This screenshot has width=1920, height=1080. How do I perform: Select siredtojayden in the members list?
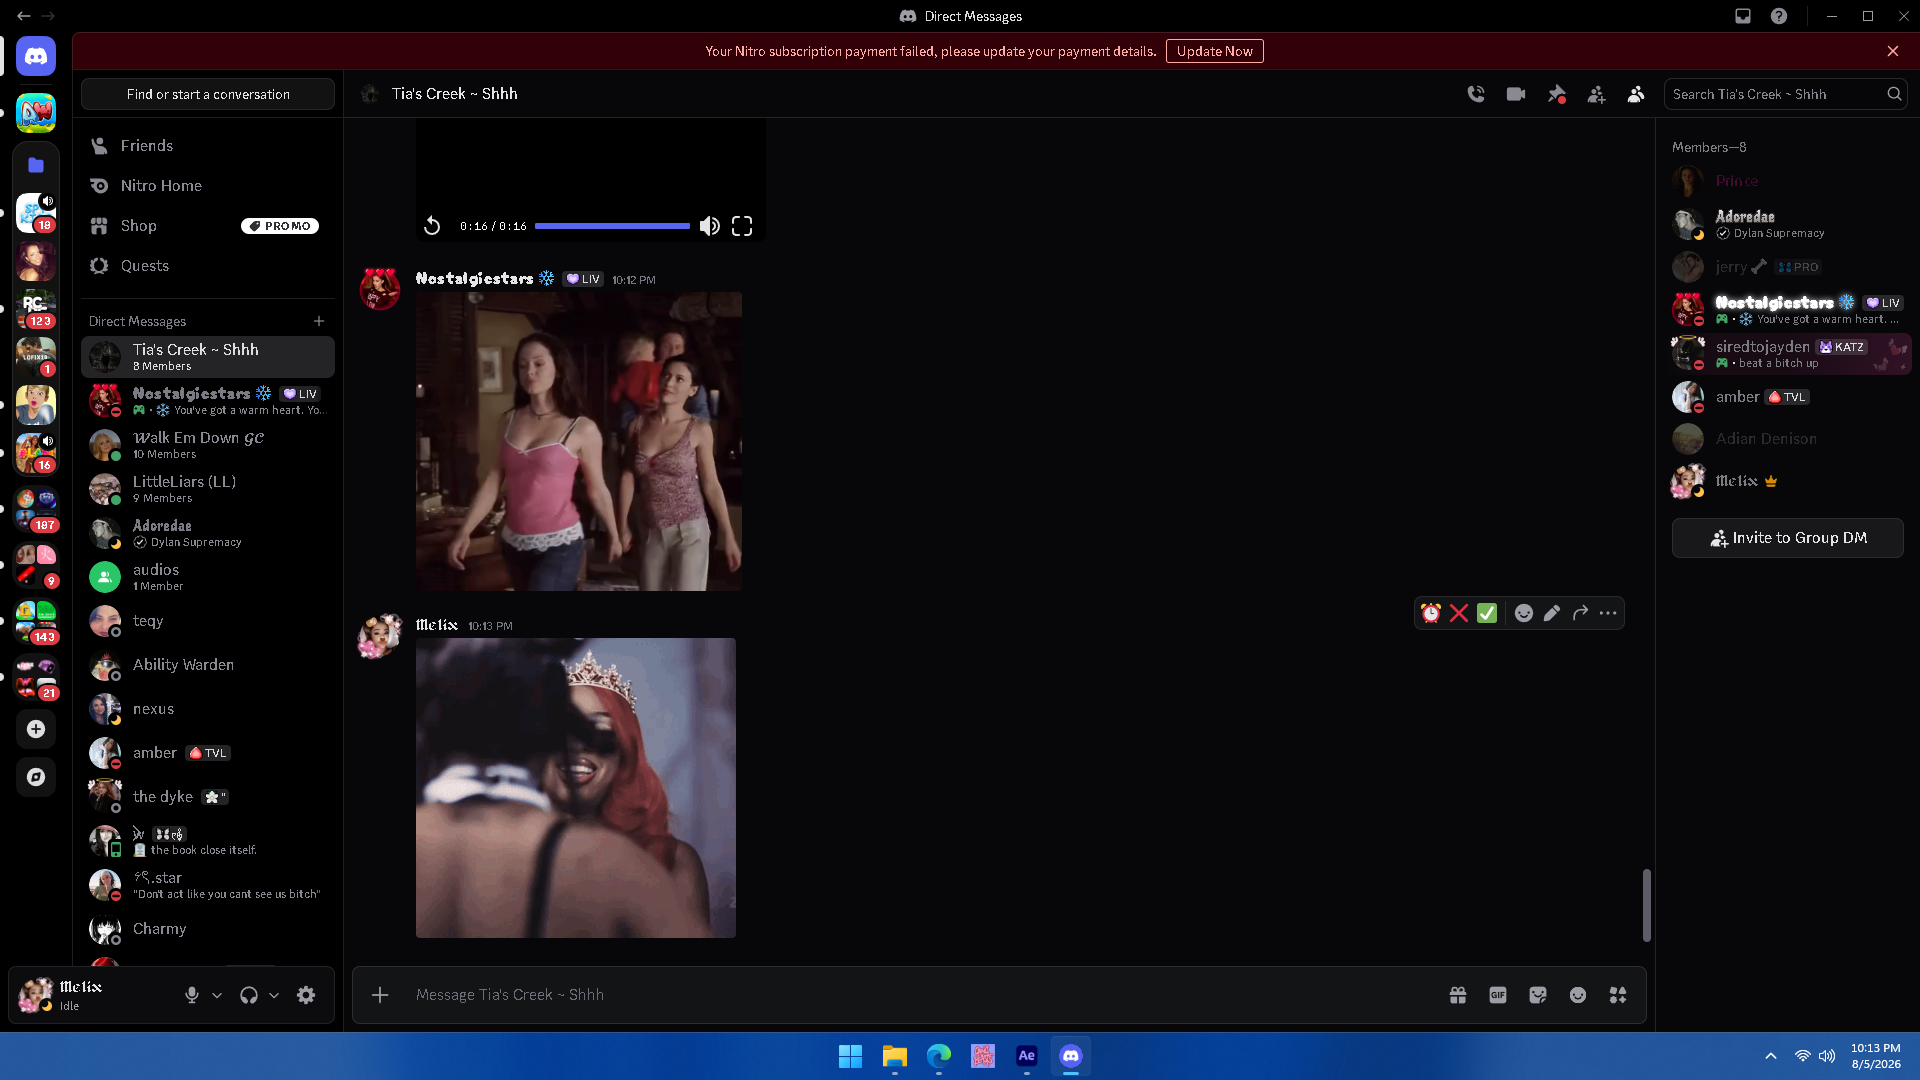pos(1788,354)
